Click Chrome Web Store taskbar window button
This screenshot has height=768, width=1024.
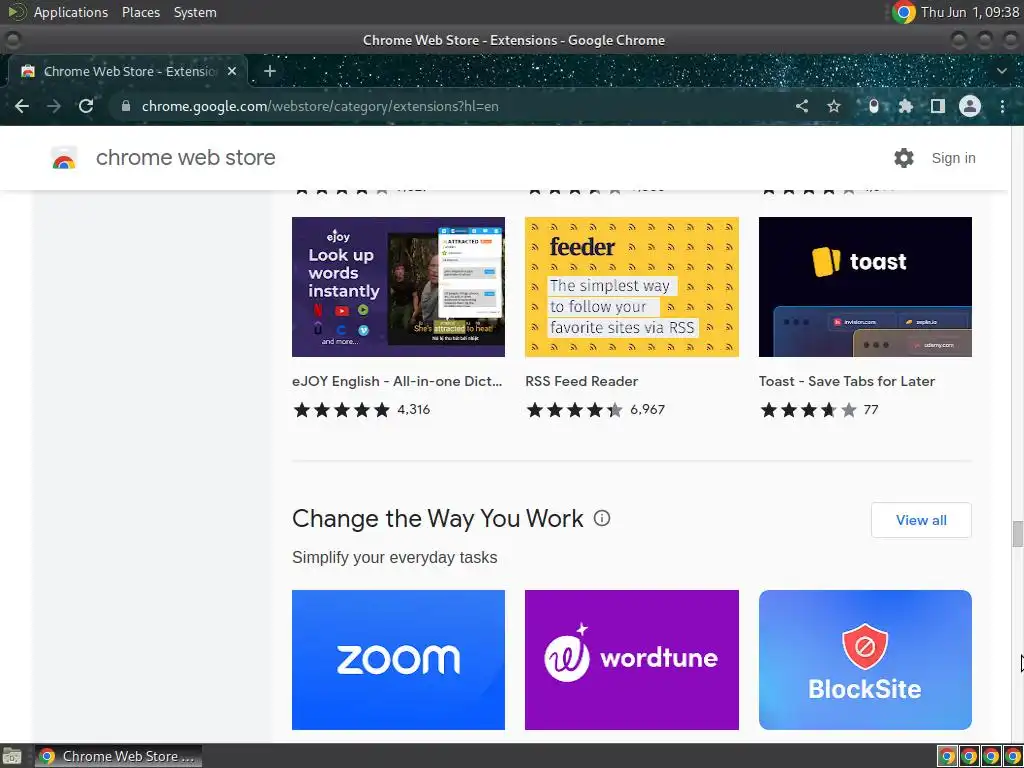point(118,756)
